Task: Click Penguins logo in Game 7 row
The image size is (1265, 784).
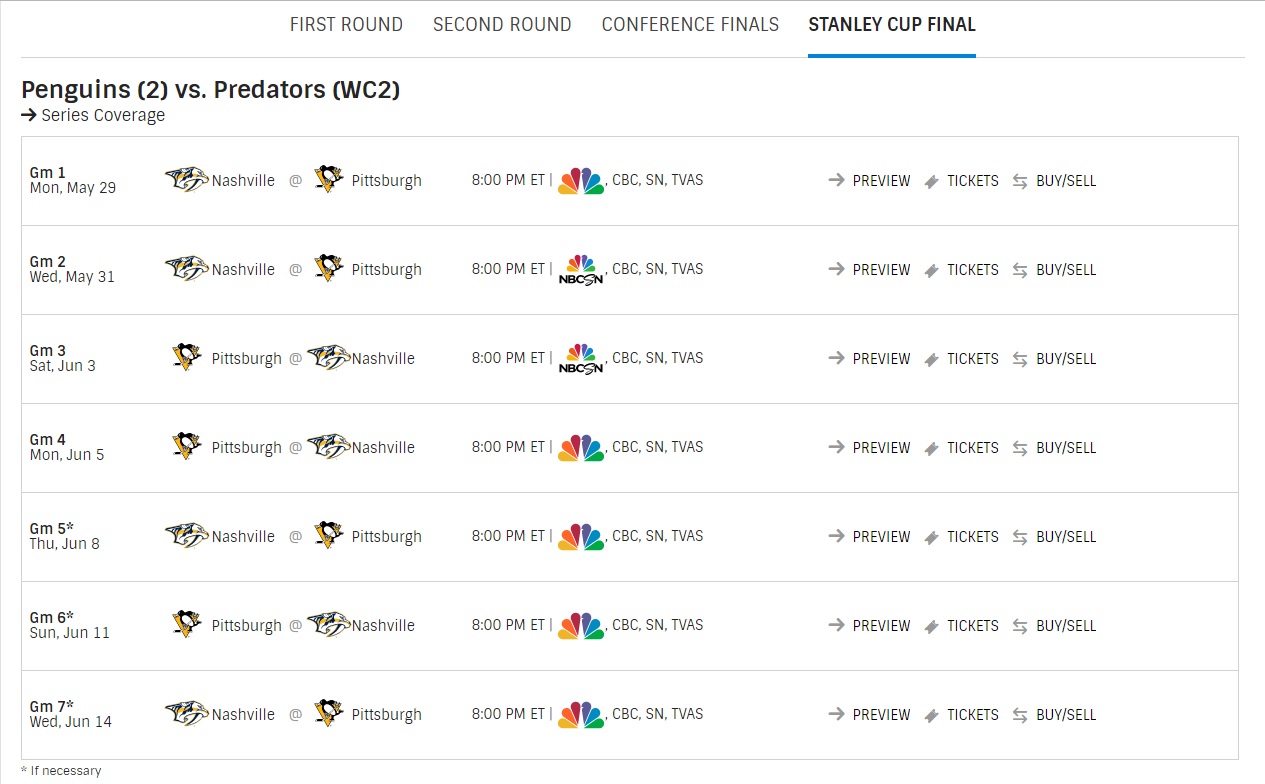Action: [x=328, y=714]
